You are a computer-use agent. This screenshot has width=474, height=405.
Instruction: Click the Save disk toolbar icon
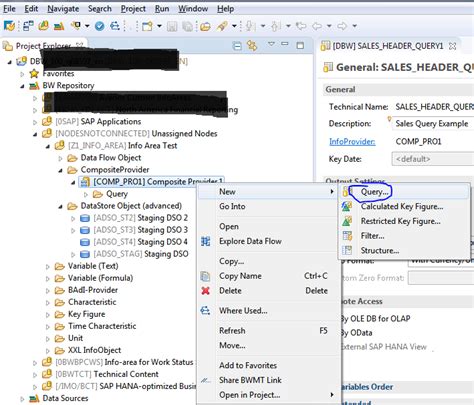pyautogui.click(x=172, y=26)
